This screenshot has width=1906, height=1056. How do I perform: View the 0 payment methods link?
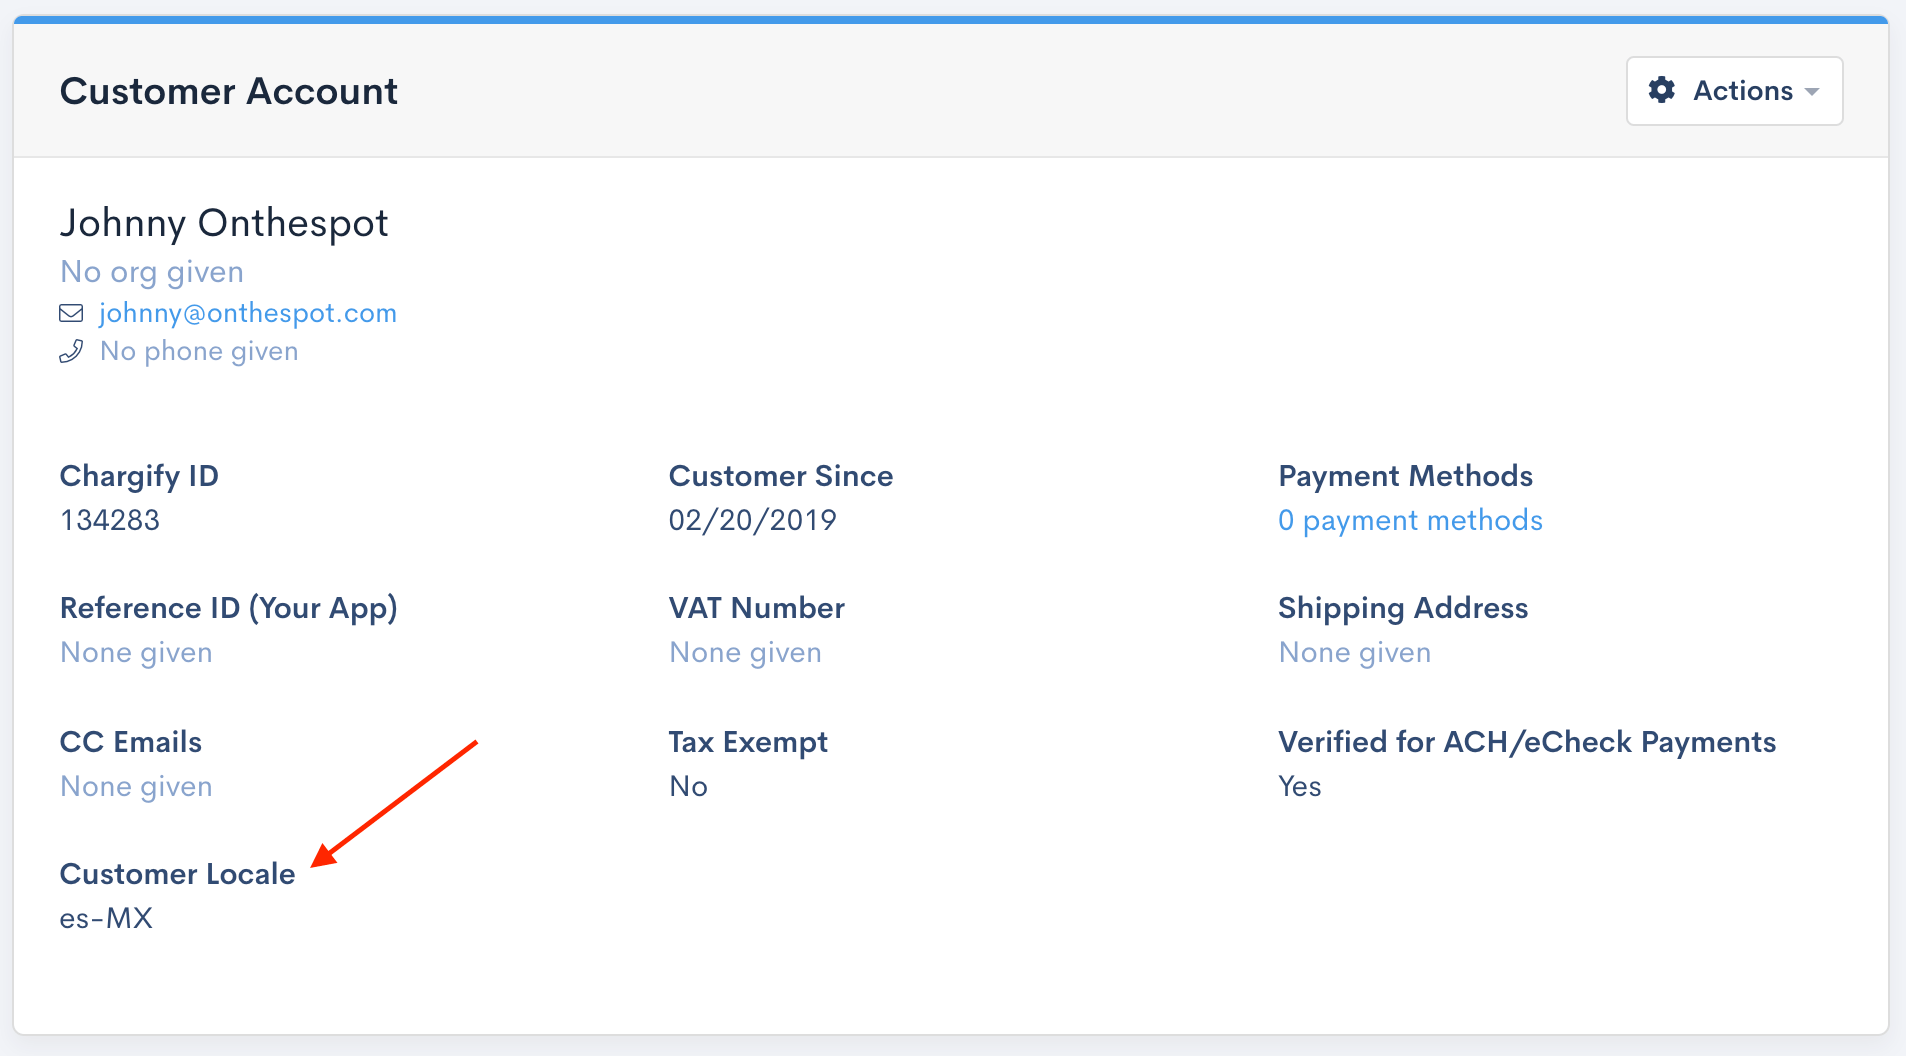[x=1409, y=519]
